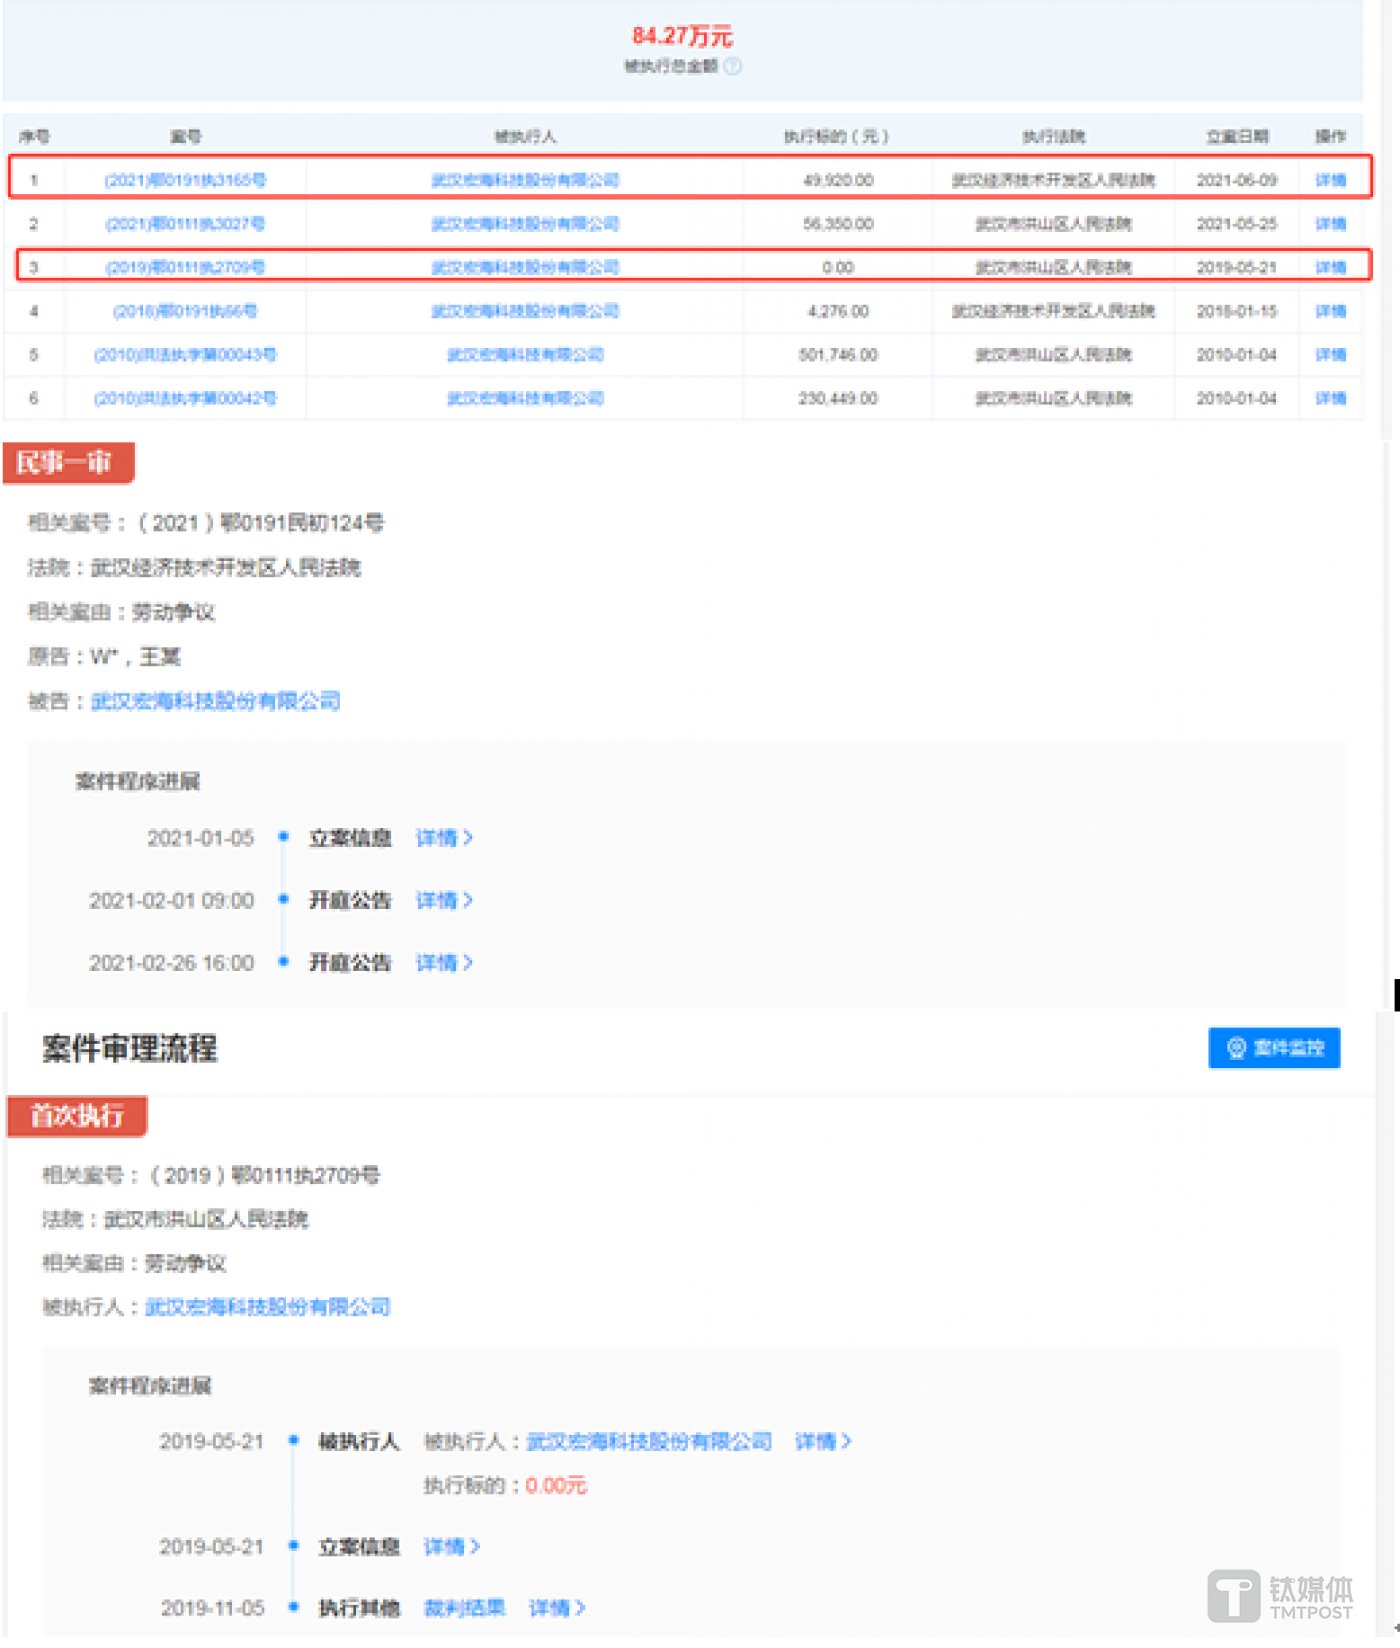Image resolution: width=1400 pixels, height=1648 pixels.
Task: Click the 首次执行 red section tag
Action: 77,1116
